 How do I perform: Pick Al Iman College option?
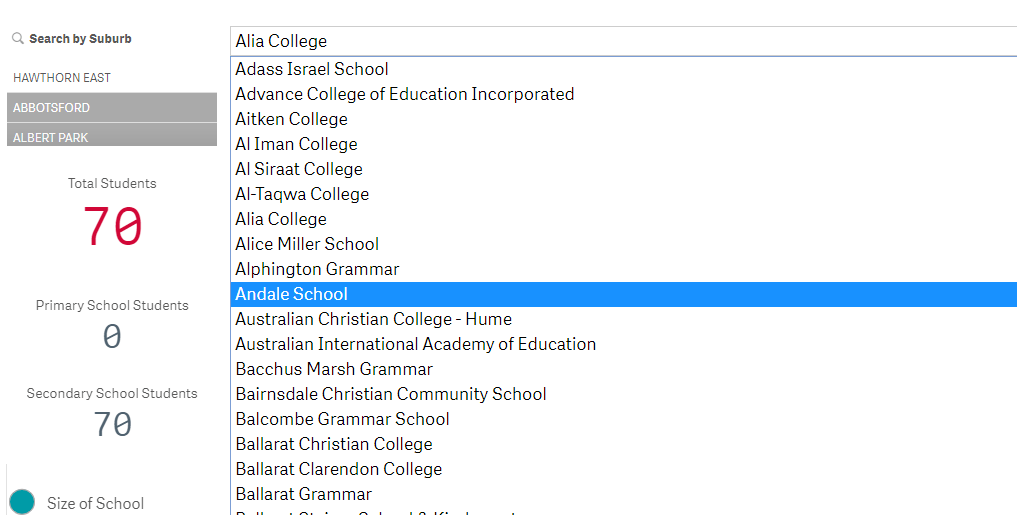623,144
